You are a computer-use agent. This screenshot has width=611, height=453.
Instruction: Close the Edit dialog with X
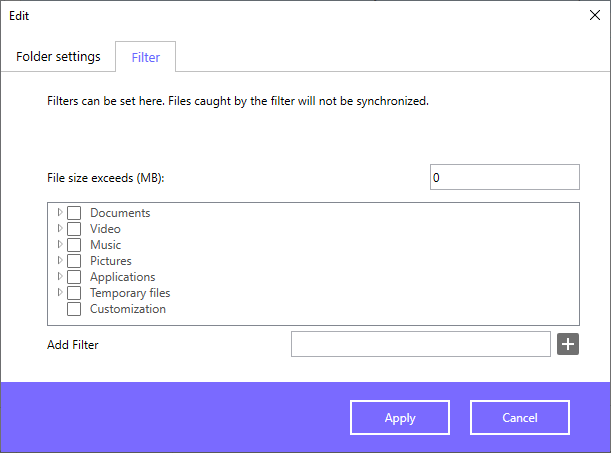(x=595, y=15)
